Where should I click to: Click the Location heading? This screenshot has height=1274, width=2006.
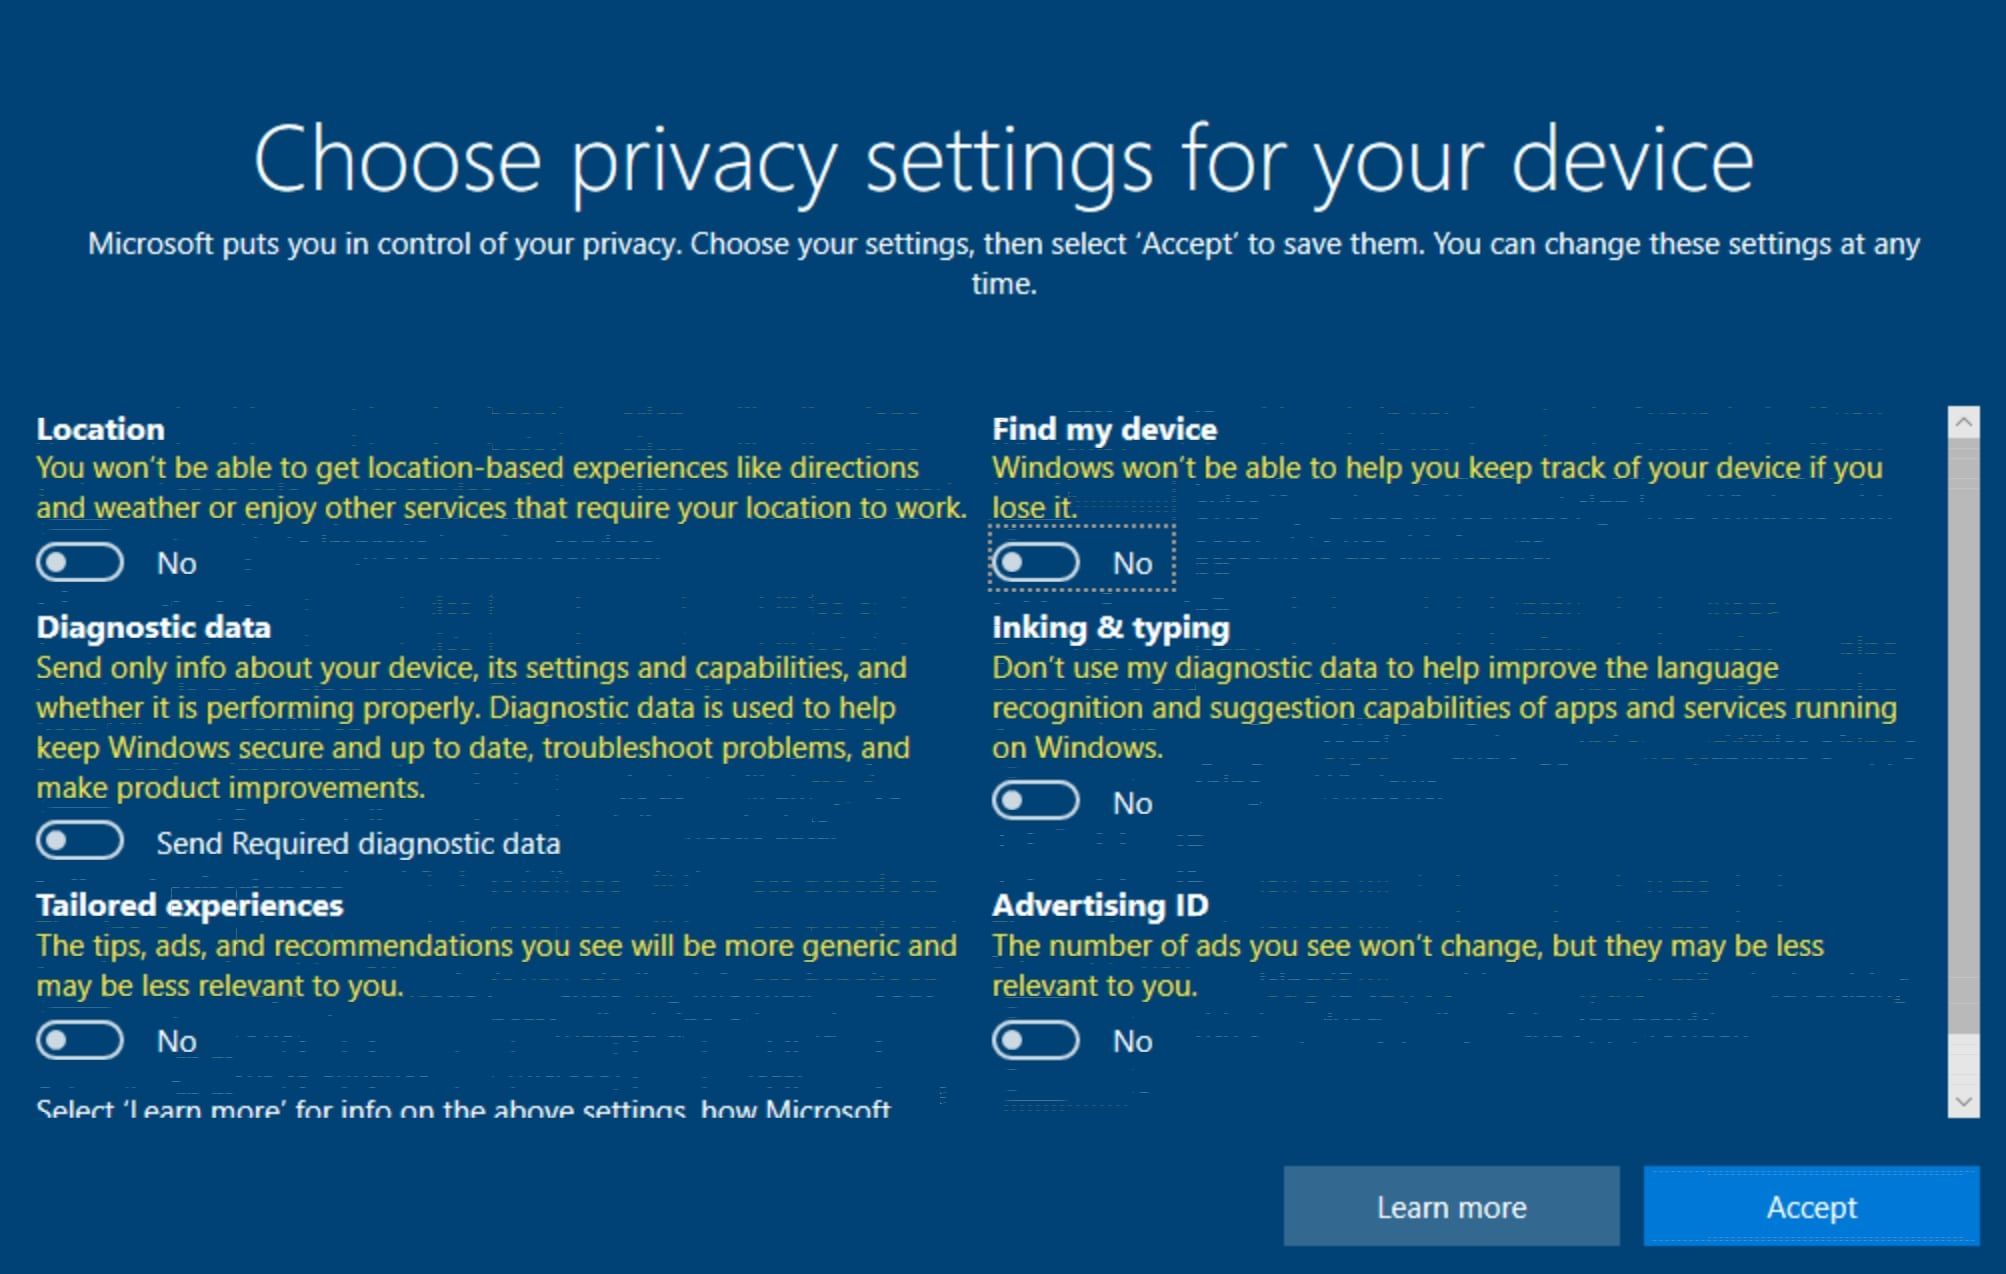[100, 429]
